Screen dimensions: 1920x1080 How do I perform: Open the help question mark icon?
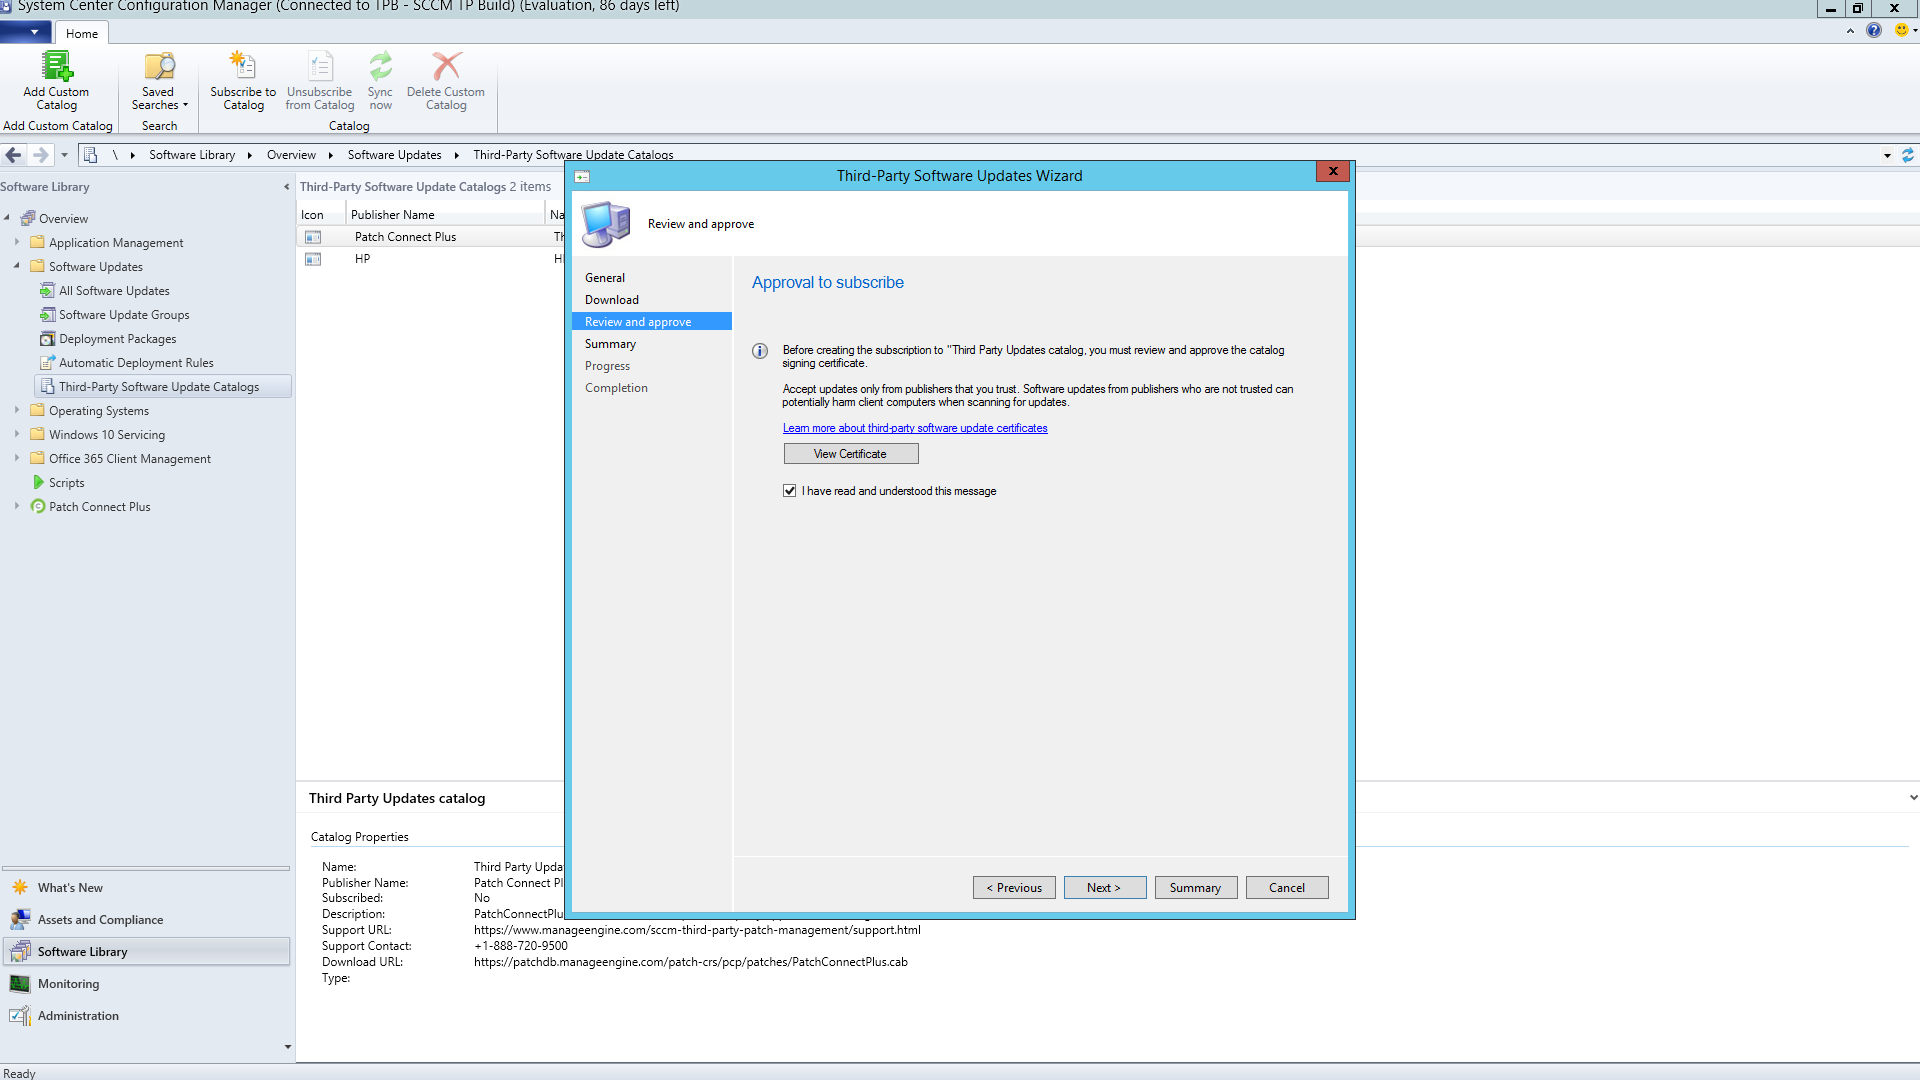(1874, 30)
